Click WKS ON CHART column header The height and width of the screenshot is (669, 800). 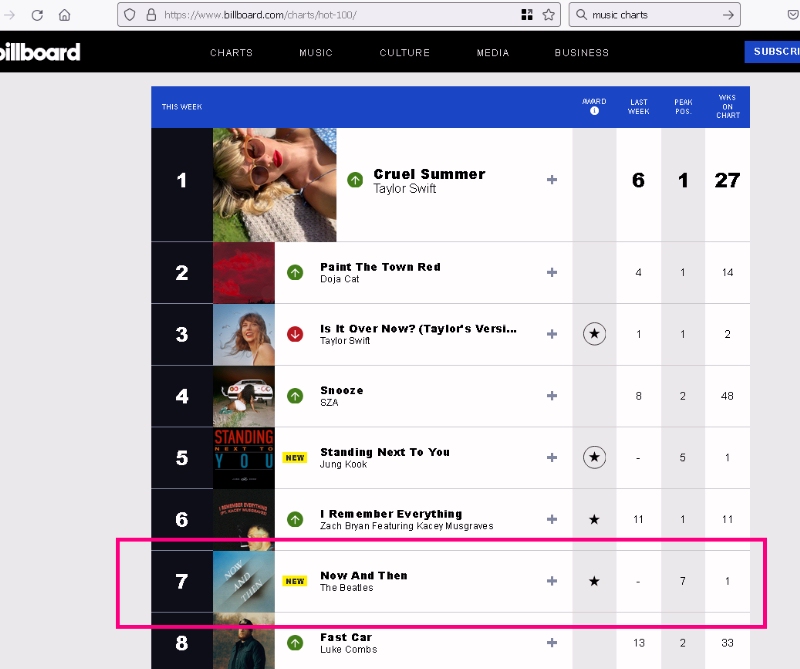pos(728,106)
